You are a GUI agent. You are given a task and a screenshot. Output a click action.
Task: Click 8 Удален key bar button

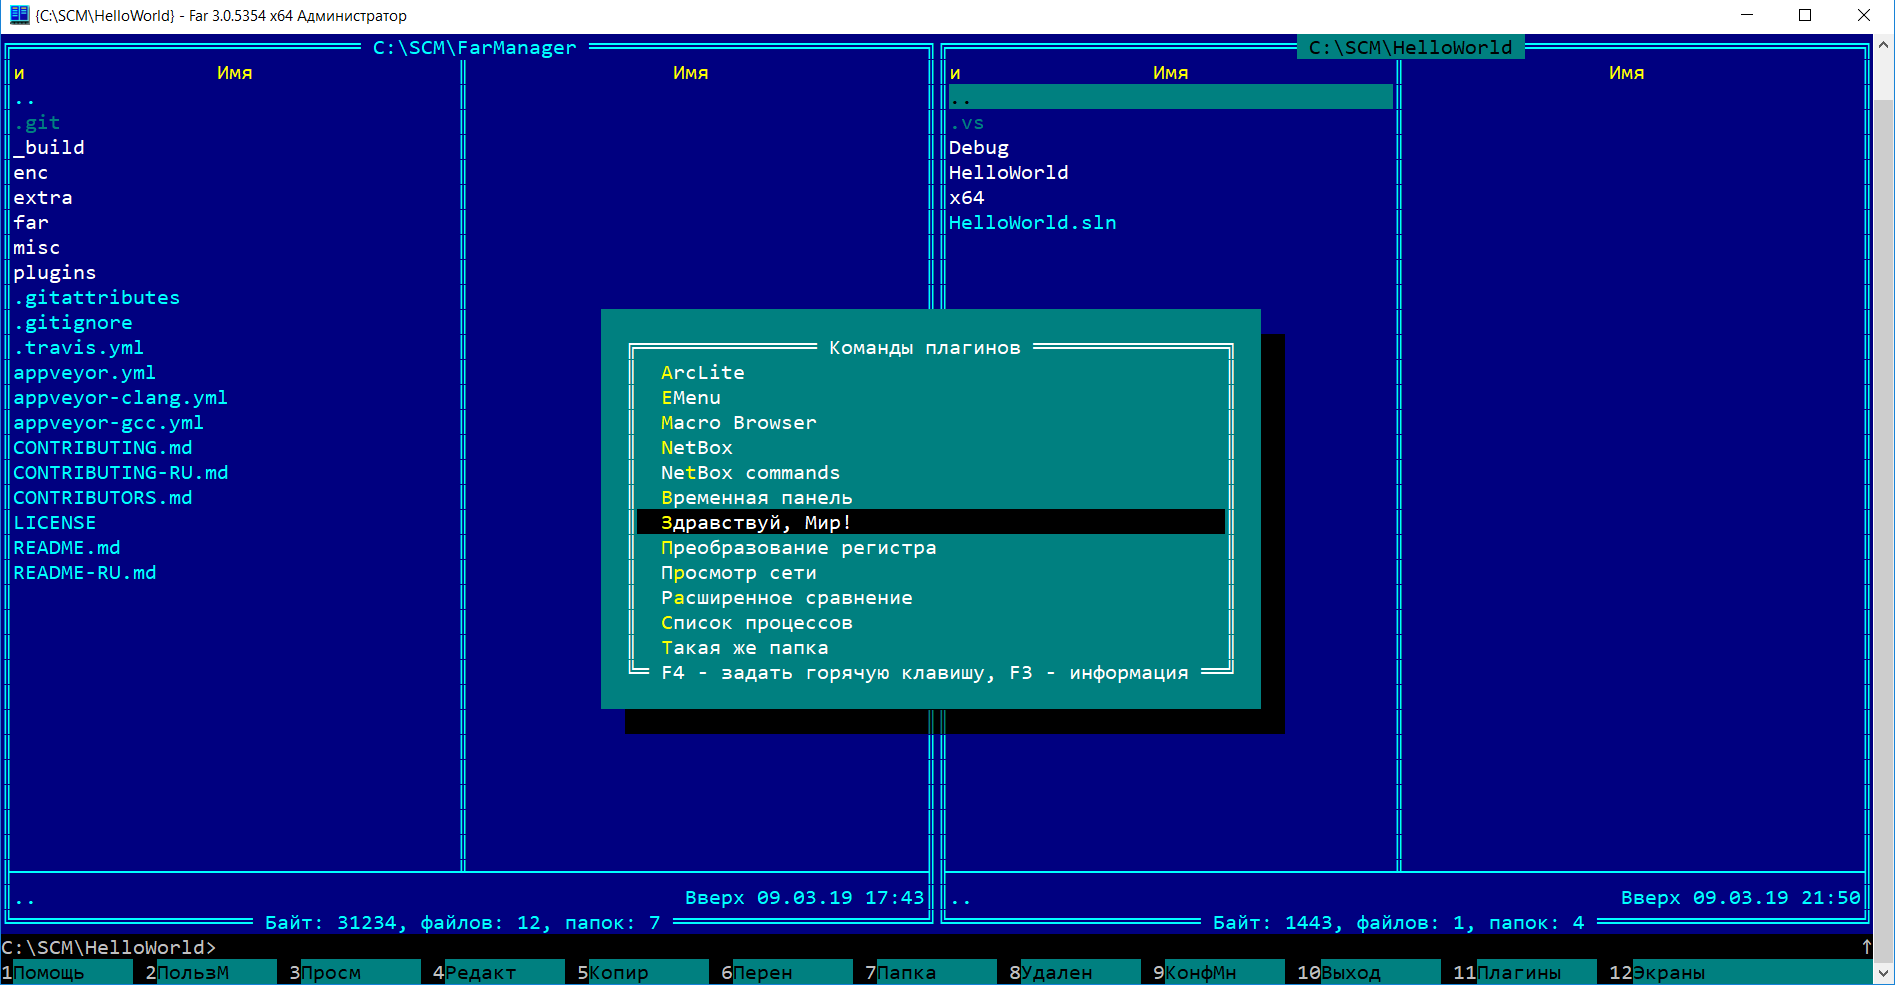1074,972
